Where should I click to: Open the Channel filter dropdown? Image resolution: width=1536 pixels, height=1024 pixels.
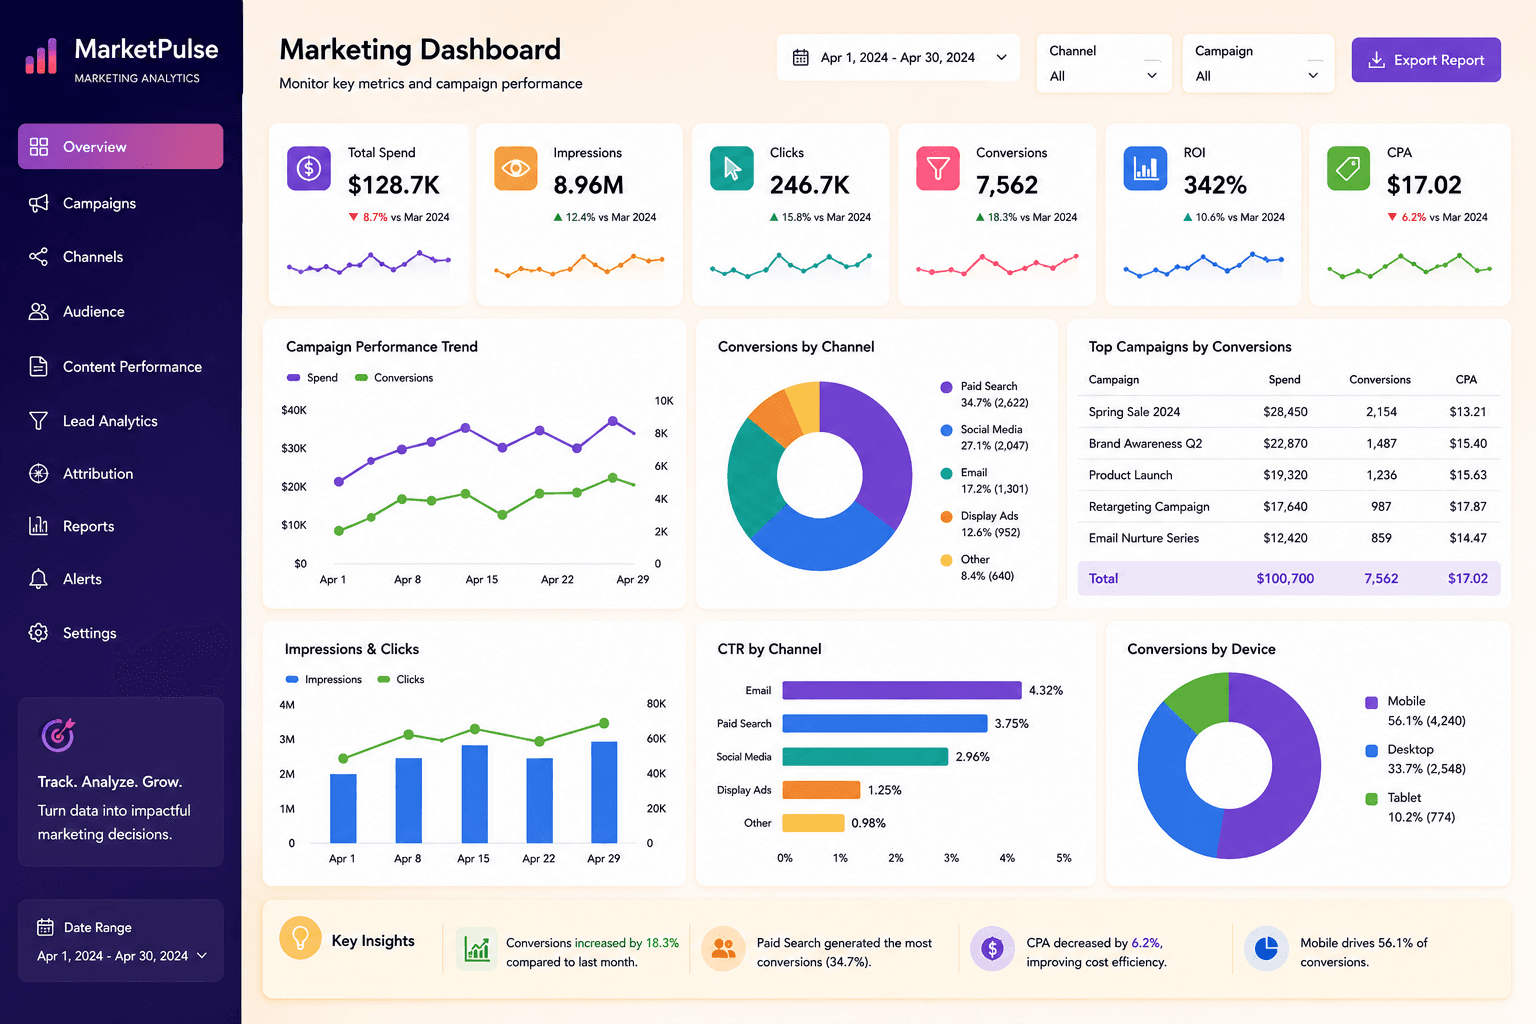click(1104, 64)
